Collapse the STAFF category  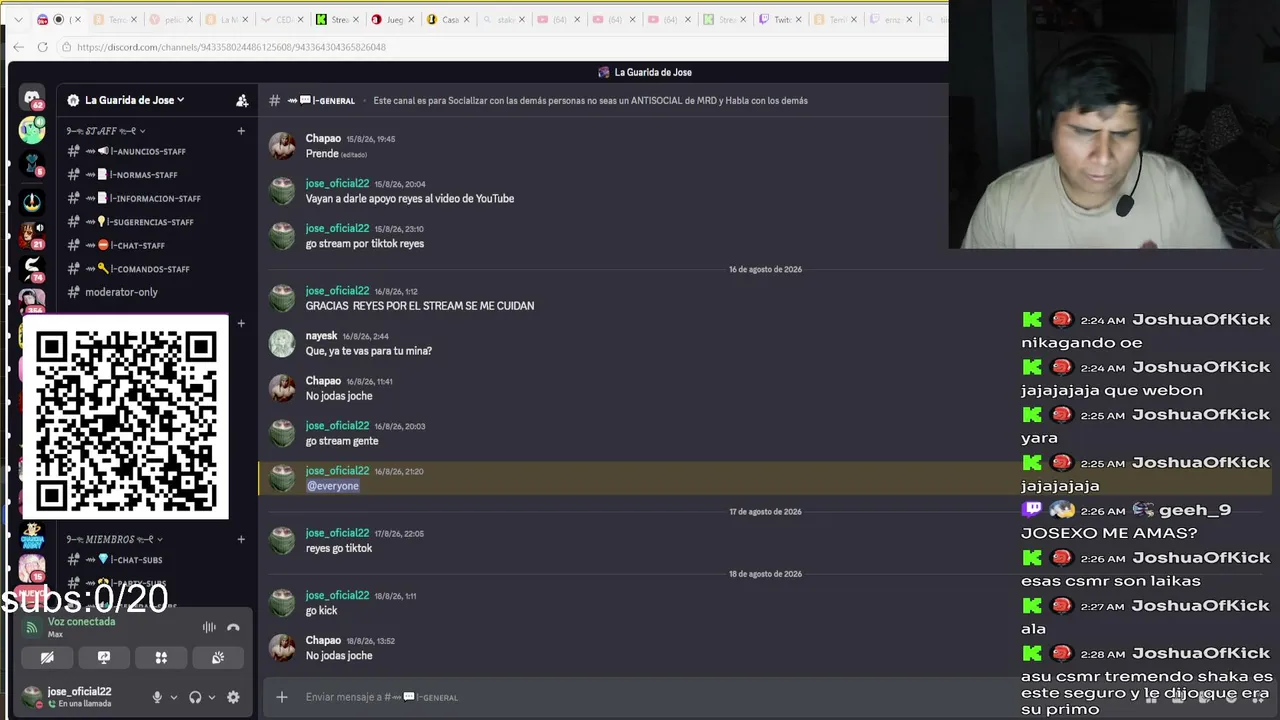pos(106,131)
